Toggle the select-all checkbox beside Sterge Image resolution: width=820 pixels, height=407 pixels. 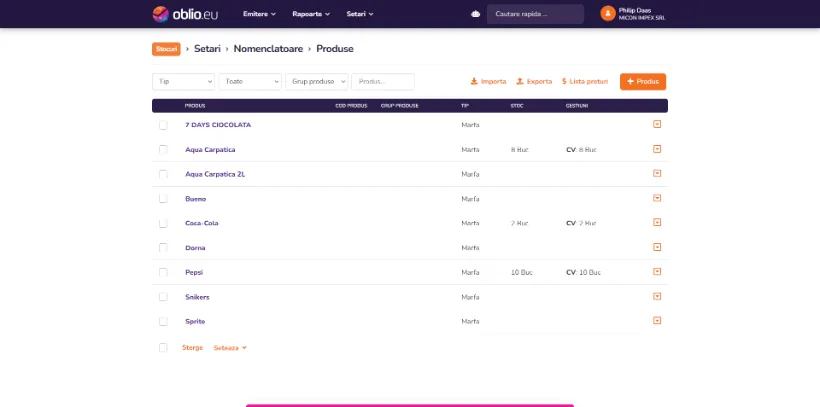click(x=163, y=347)
